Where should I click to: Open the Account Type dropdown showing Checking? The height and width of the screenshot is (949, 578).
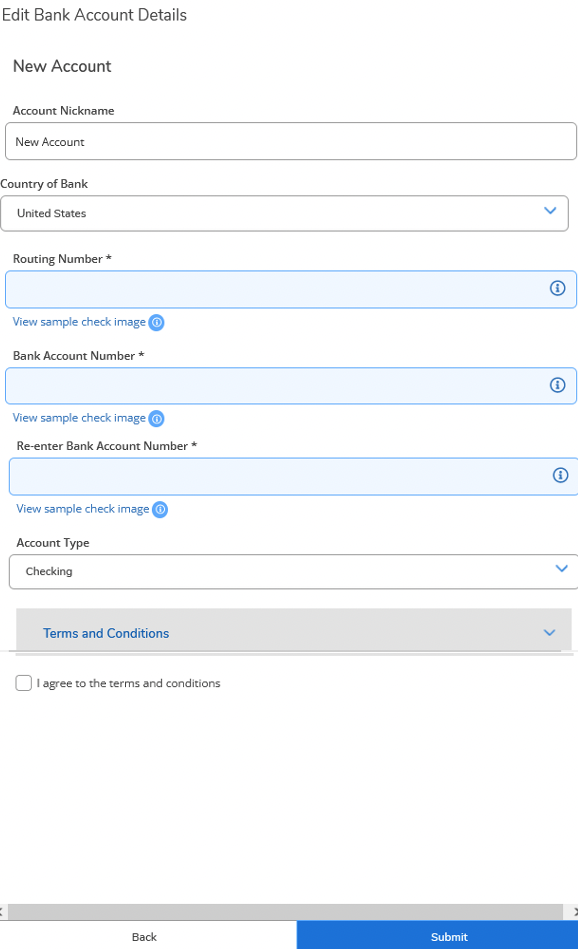(x=294, y=571)
